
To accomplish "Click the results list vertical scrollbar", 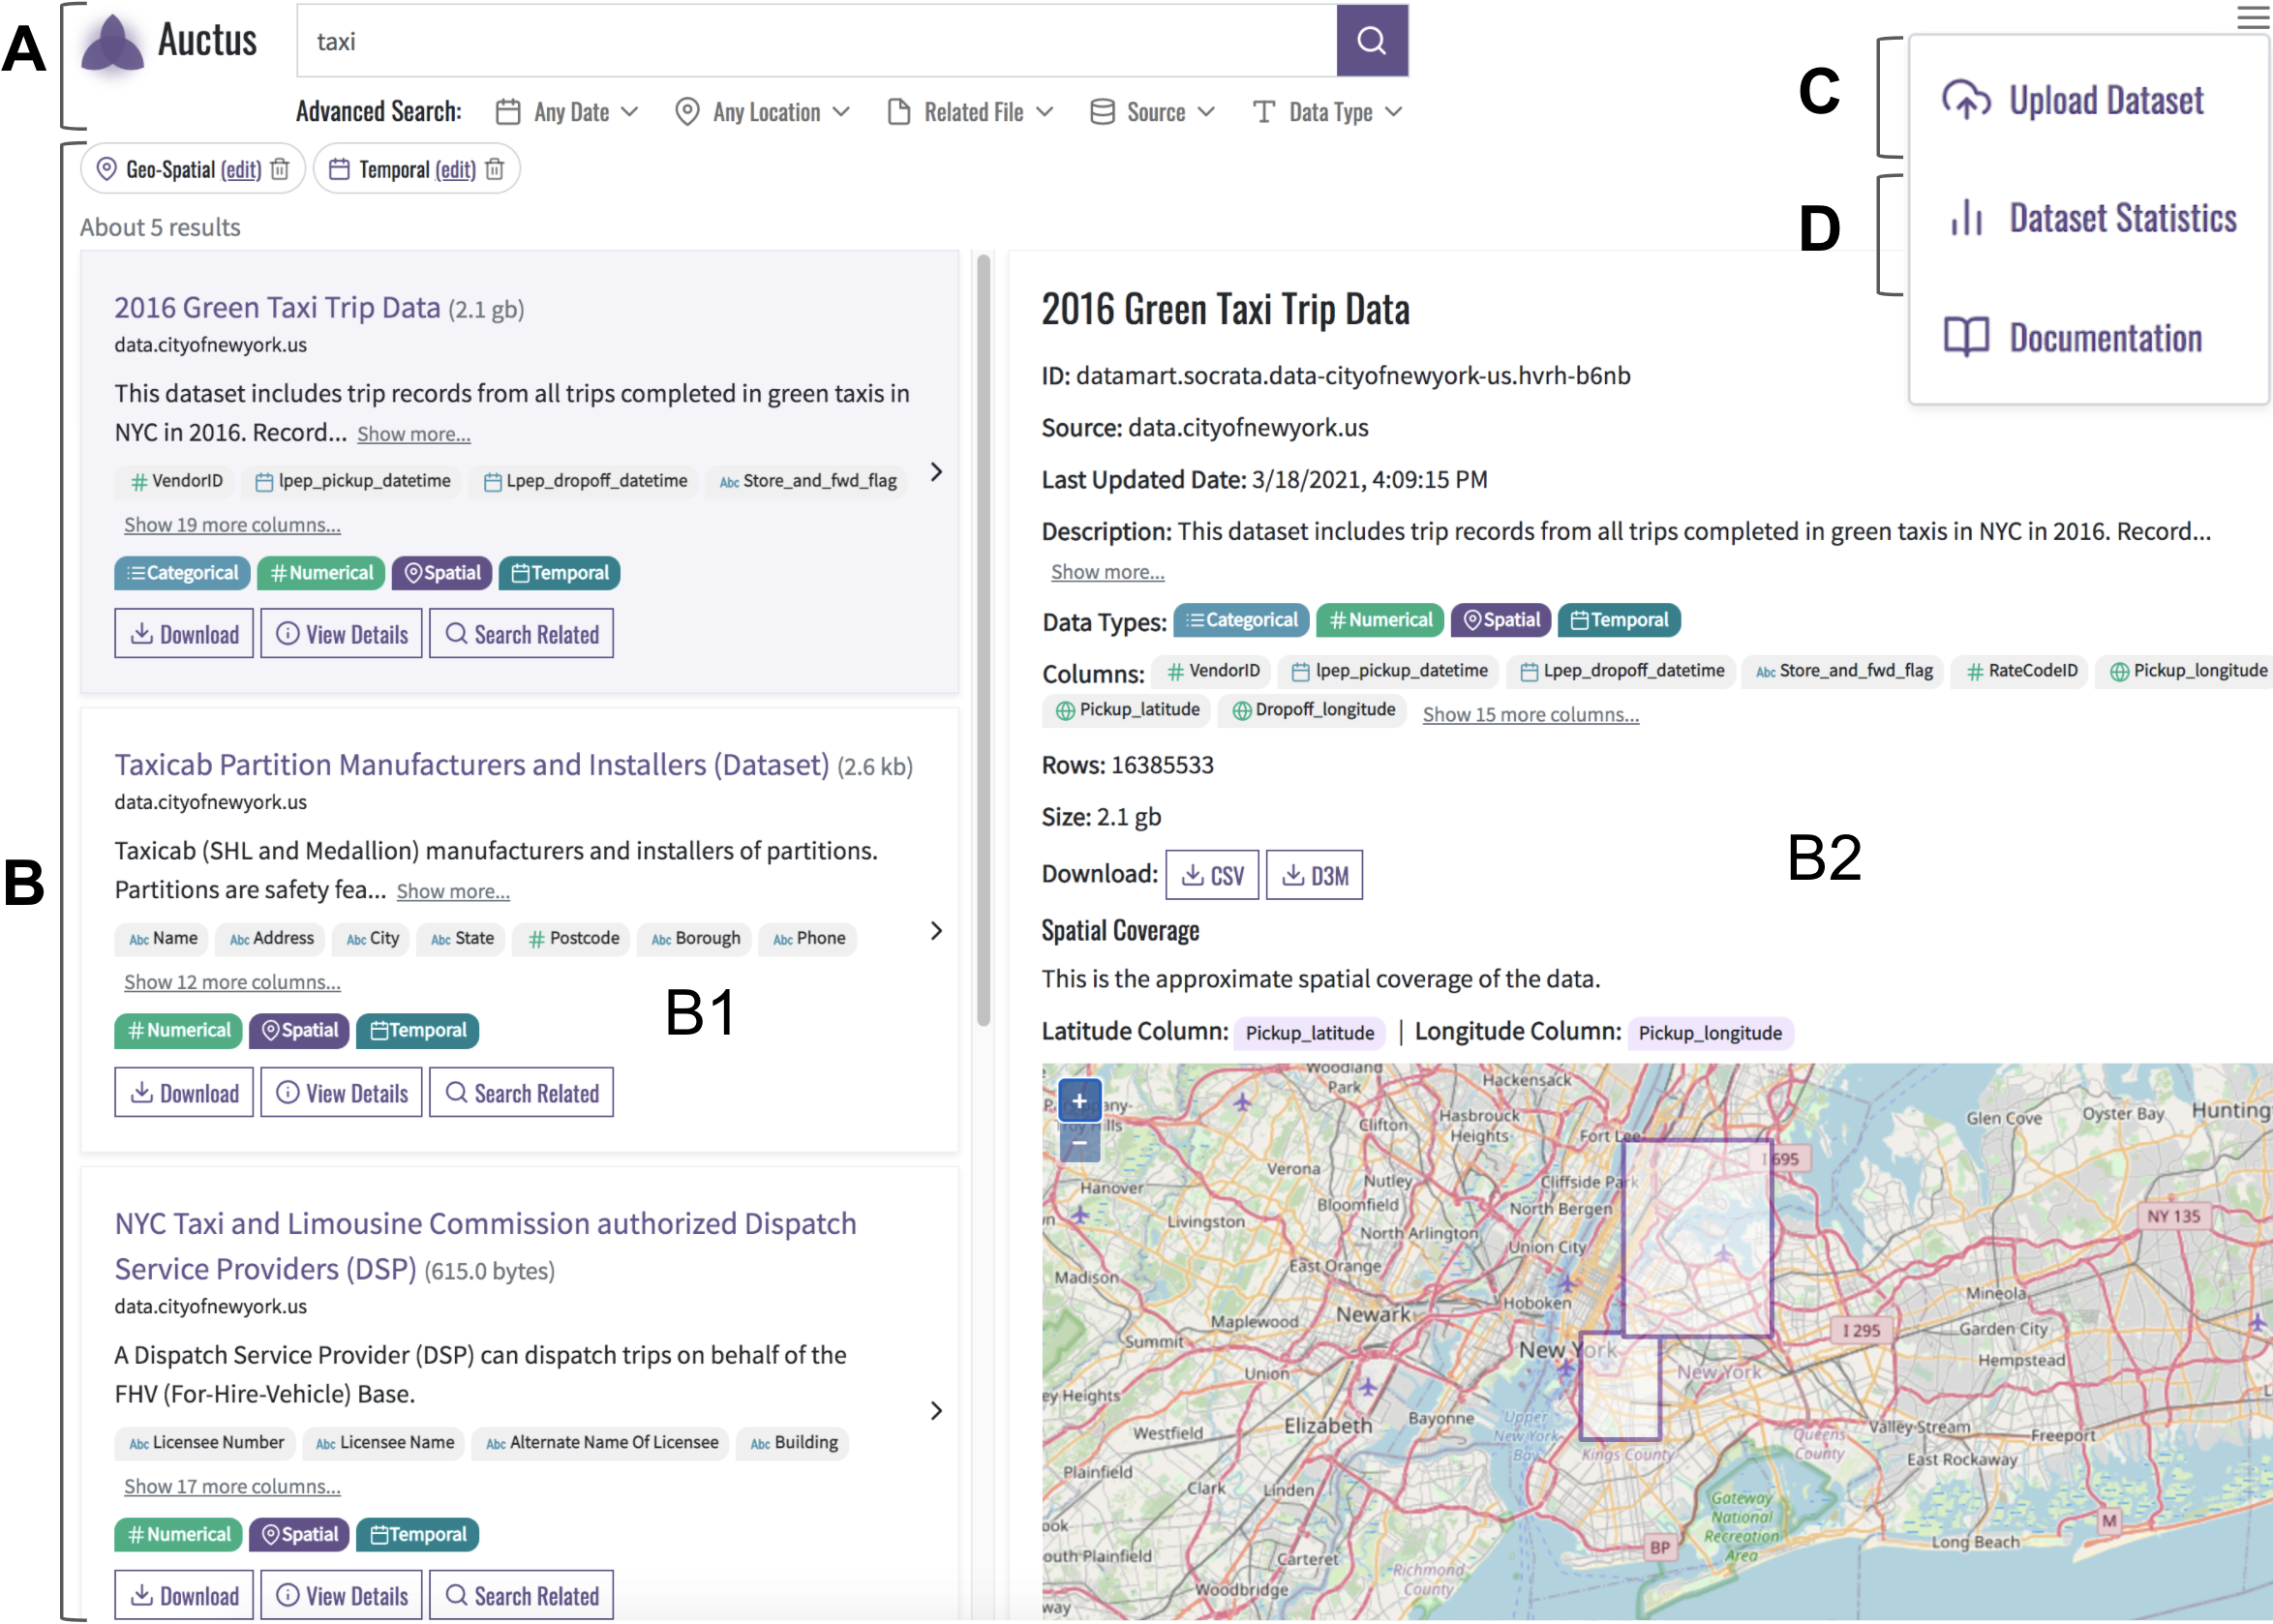I will pyautogui.click(x=983, y=640).
